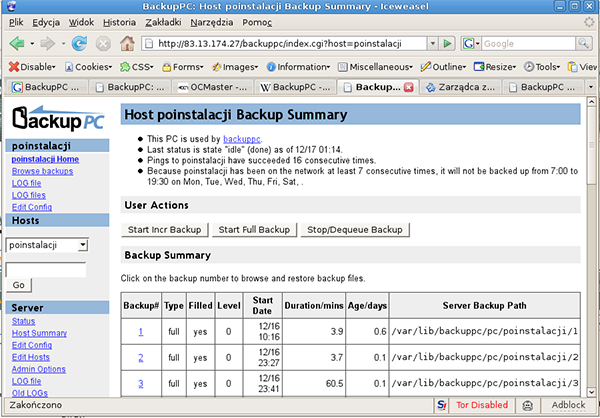Open the Browse backups link

(x=42, y=171)
